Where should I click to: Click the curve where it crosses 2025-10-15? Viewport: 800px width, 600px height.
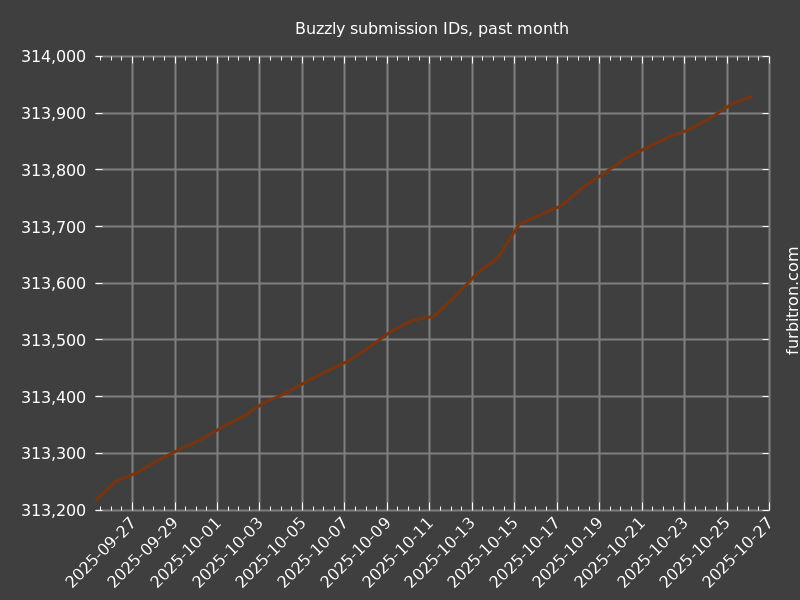tap(515, 227)
